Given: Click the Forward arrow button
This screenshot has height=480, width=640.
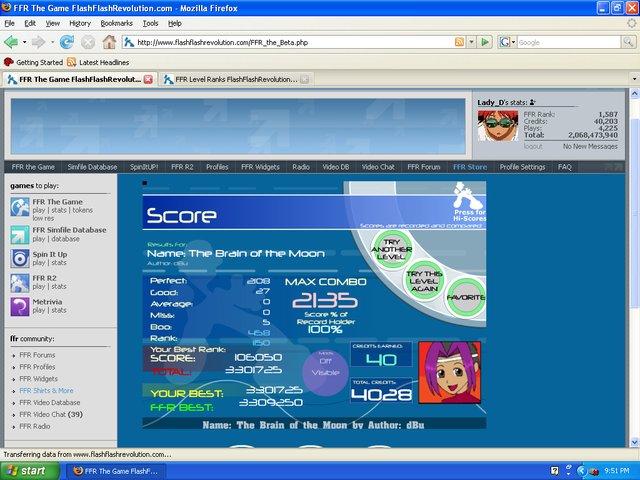Looking at the screenshot, I should [38, 42].
